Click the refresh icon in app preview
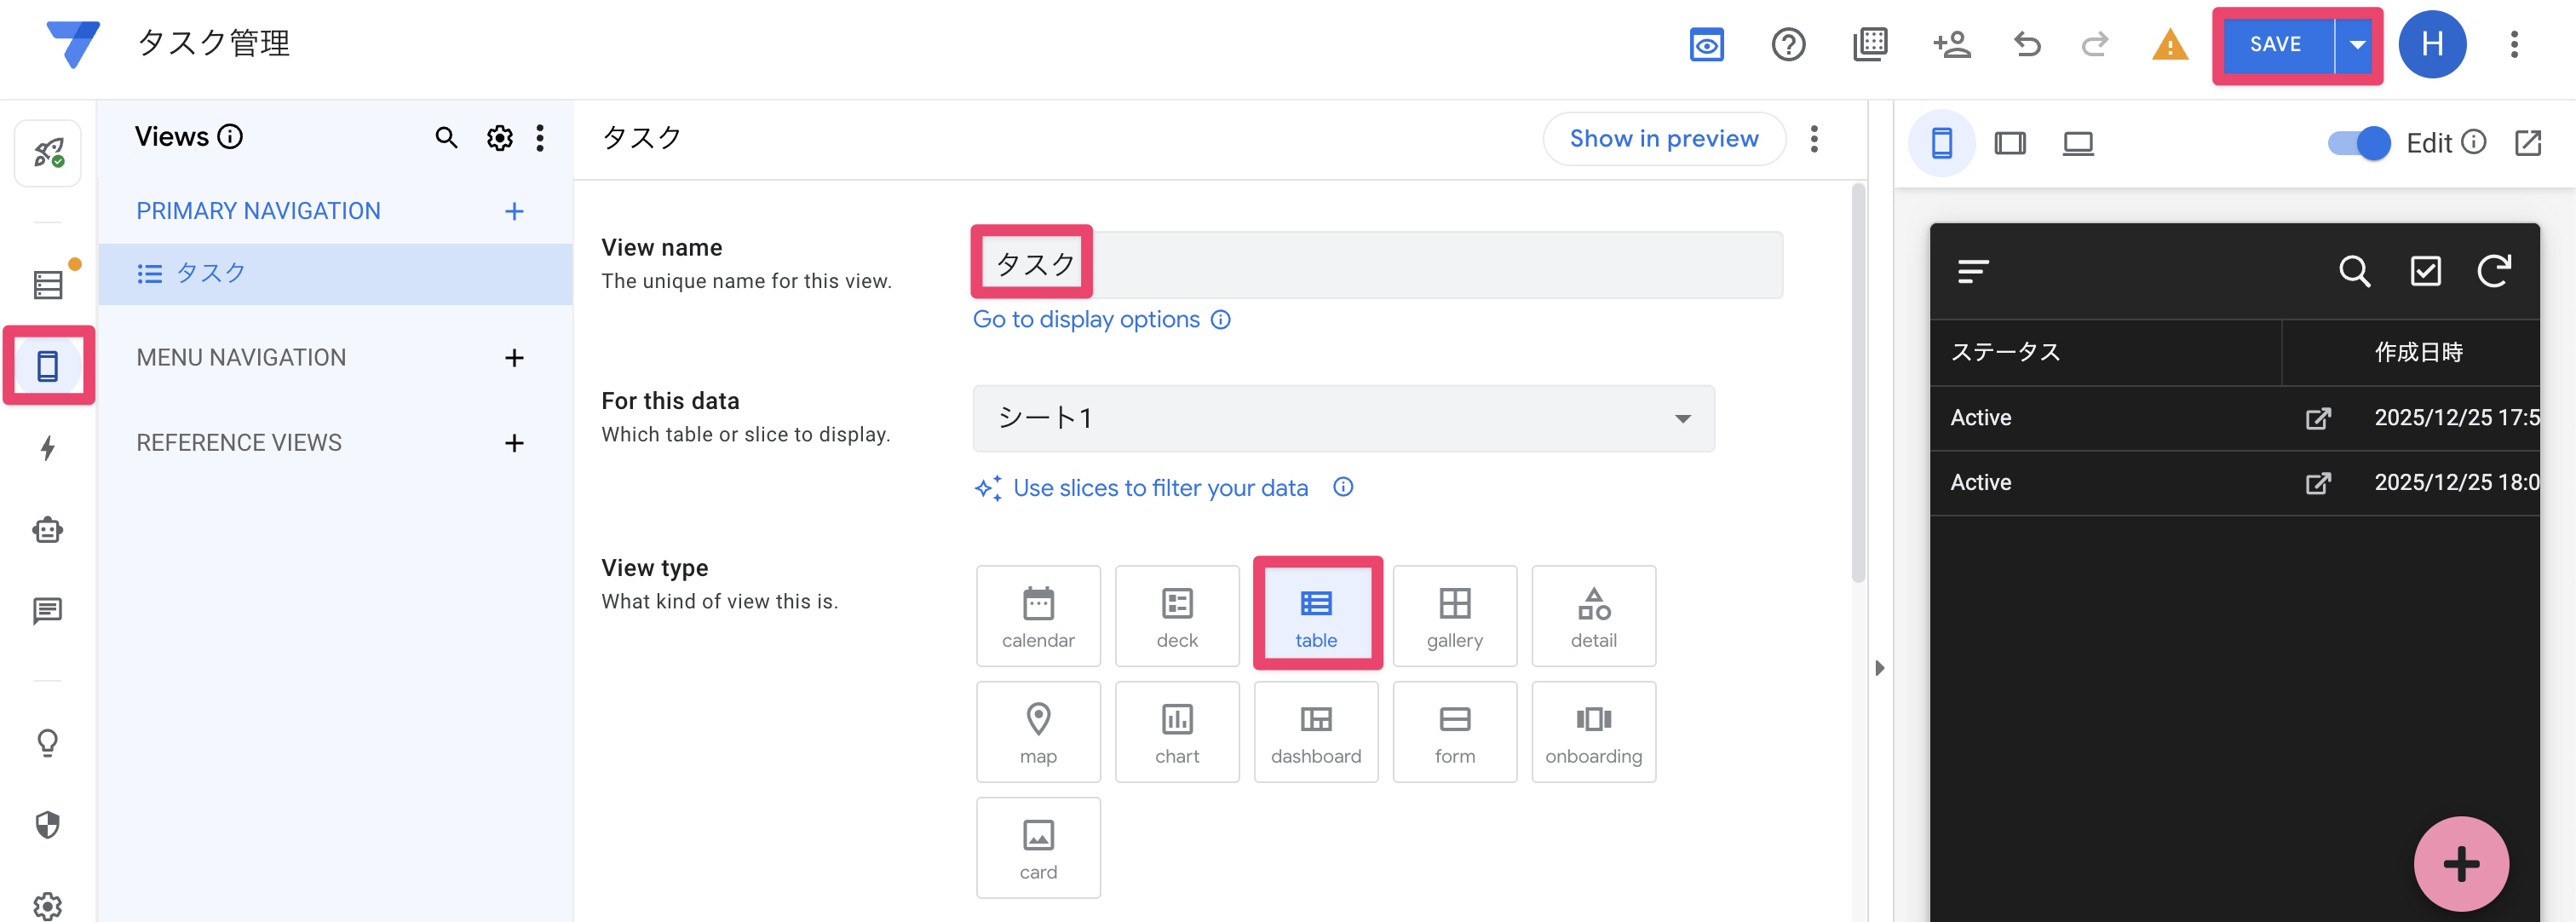 tap(2493, 271)
